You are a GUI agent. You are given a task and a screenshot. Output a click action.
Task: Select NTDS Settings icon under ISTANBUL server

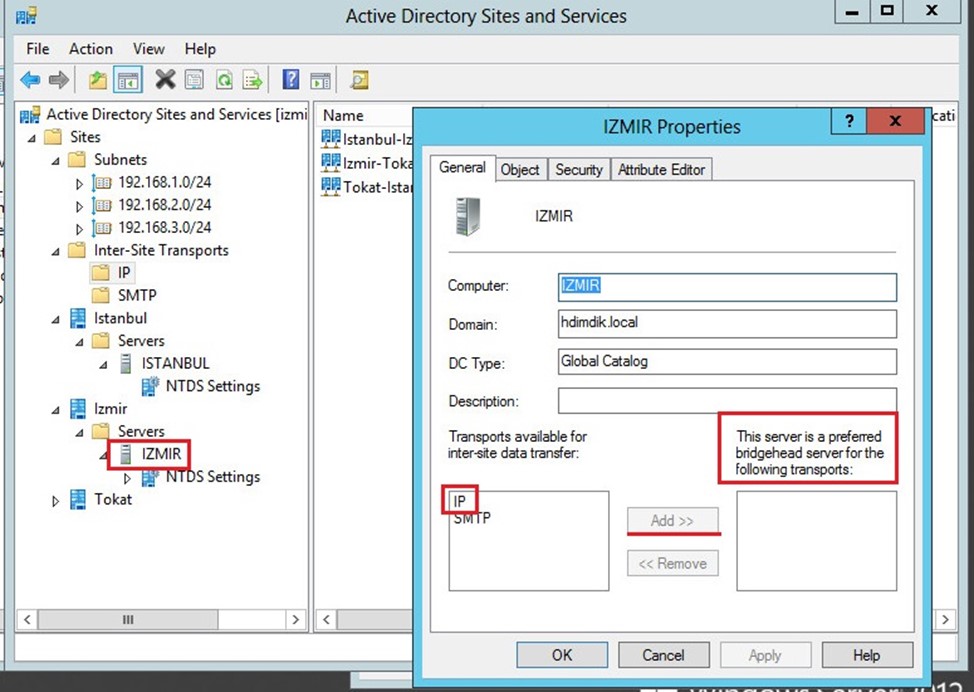150,386
